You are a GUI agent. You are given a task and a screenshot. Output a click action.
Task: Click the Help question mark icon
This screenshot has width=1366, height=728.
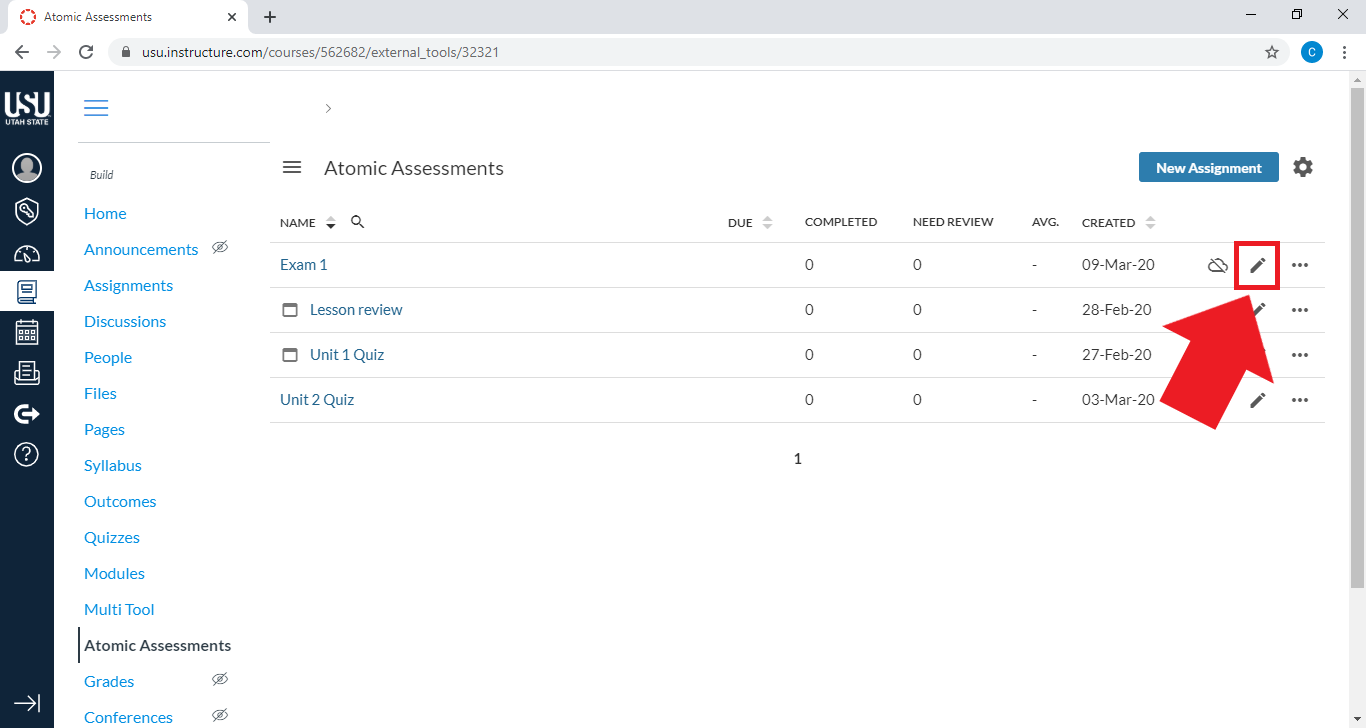click(27, 454)
